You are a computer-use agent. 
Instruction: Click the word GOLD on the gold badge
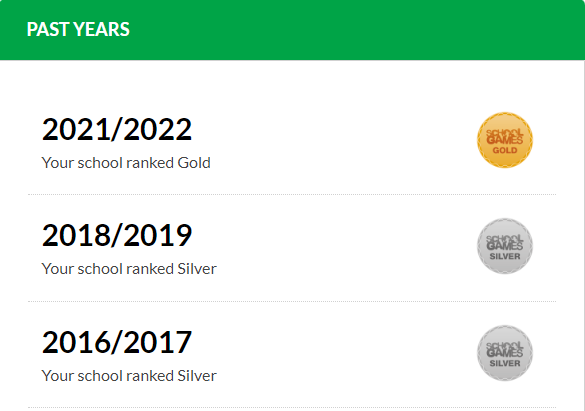coord(505,150)
